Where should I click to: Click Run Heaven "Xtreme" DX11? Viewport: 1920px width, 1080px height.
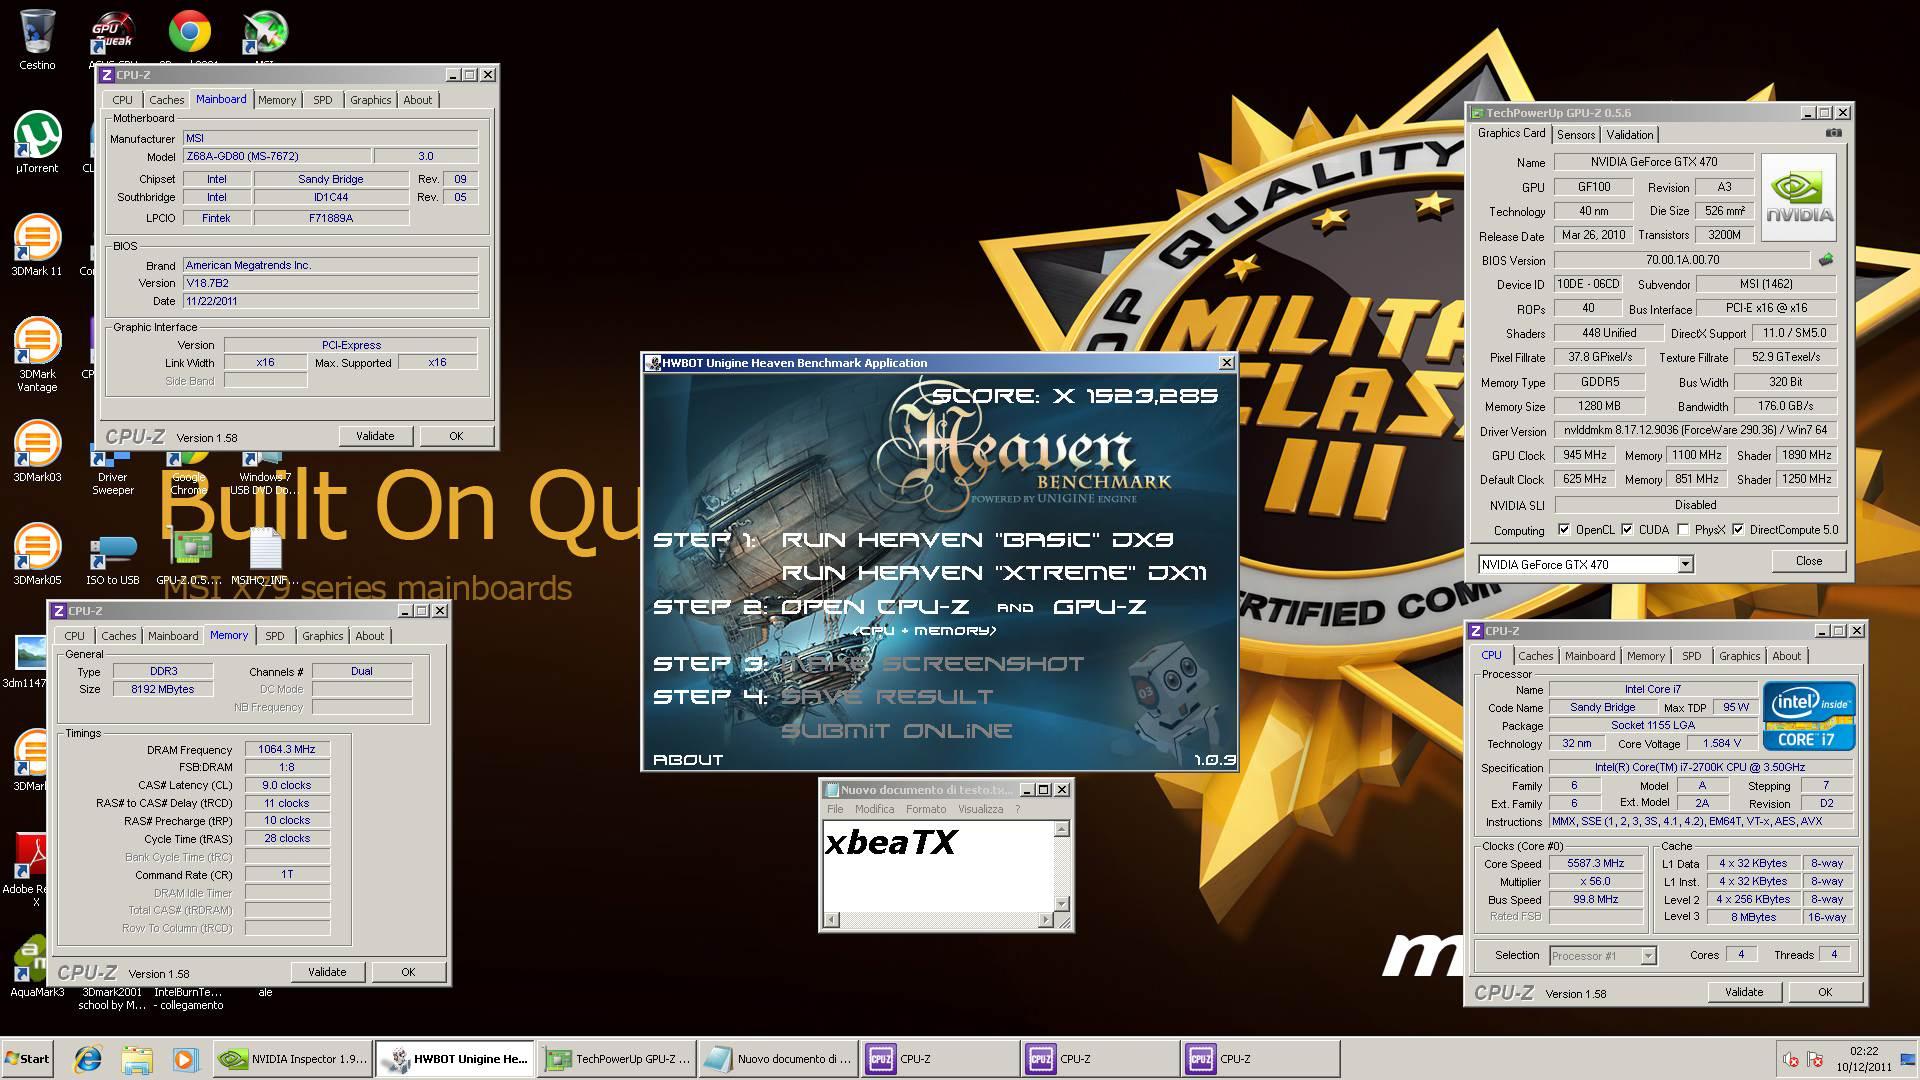(994, 573)
